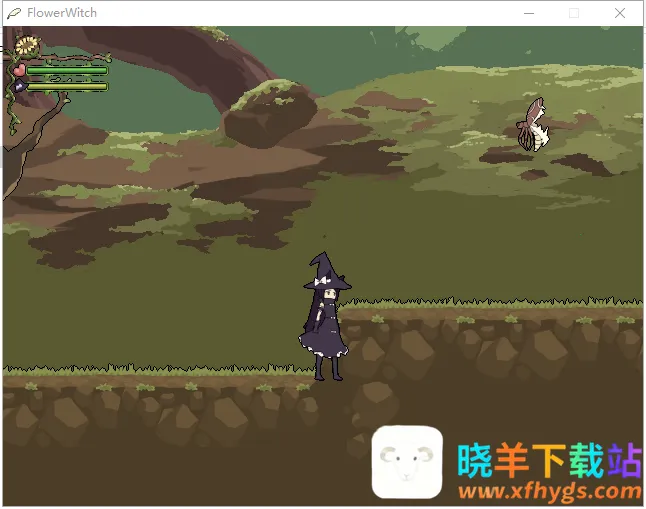Click the purple mana gem icon
Viewport: 646px width, 509px height.
18,86
